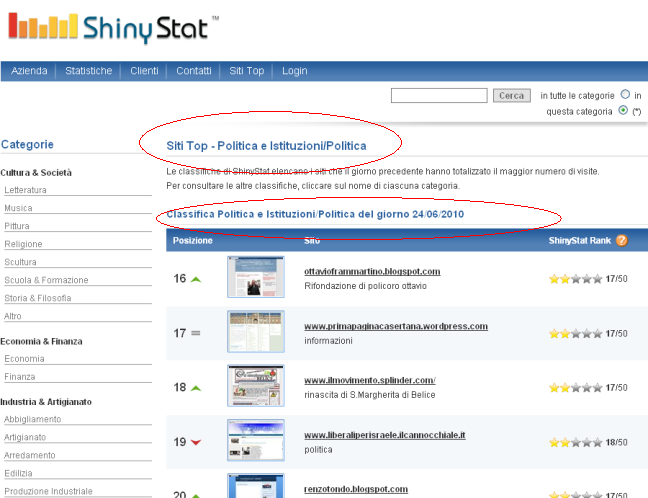648x498 pixels.
Task: Open www.liberaliperisraele.ilcannocchiale.it link
Action: (385, 435)
